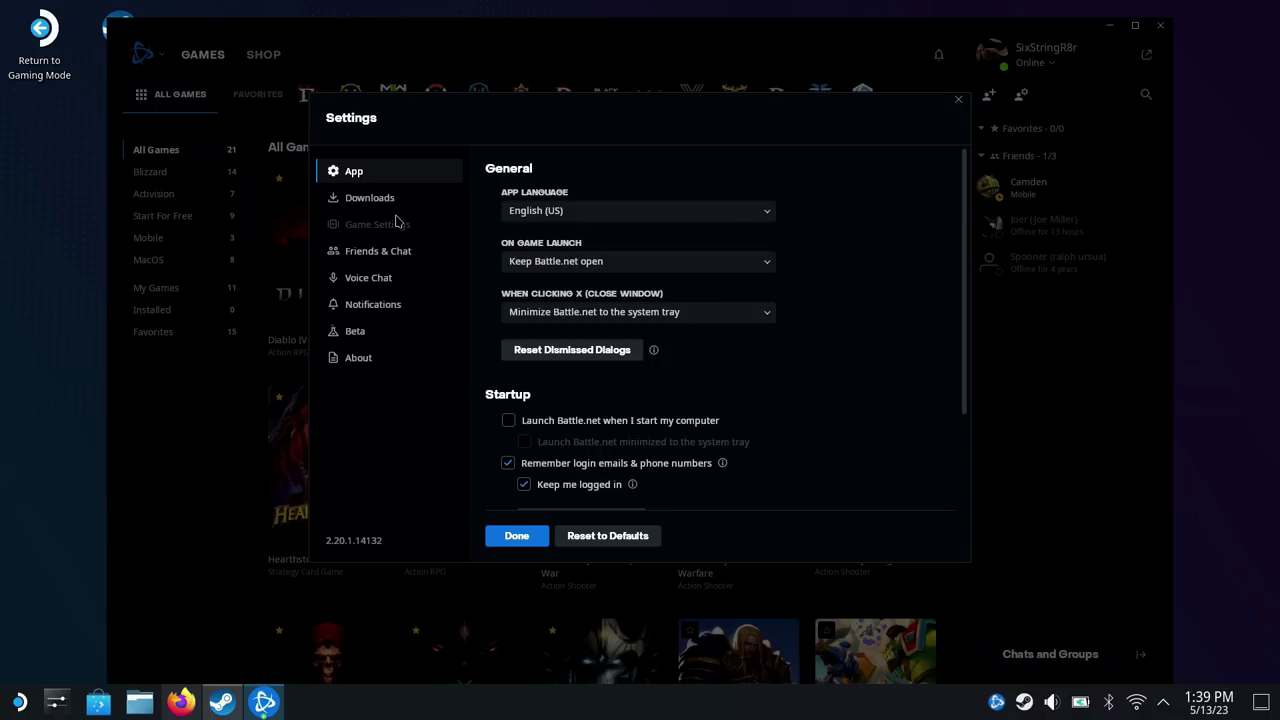Image resolution: width=1280 pixels, height=720 pixels.
Task: Click Reset to Defaults button
Action: 608,536
